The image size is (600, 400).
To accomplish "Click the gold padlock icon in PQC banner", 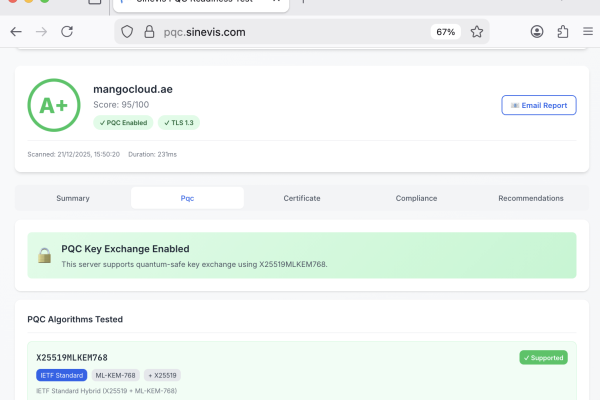I will point(45,256).
